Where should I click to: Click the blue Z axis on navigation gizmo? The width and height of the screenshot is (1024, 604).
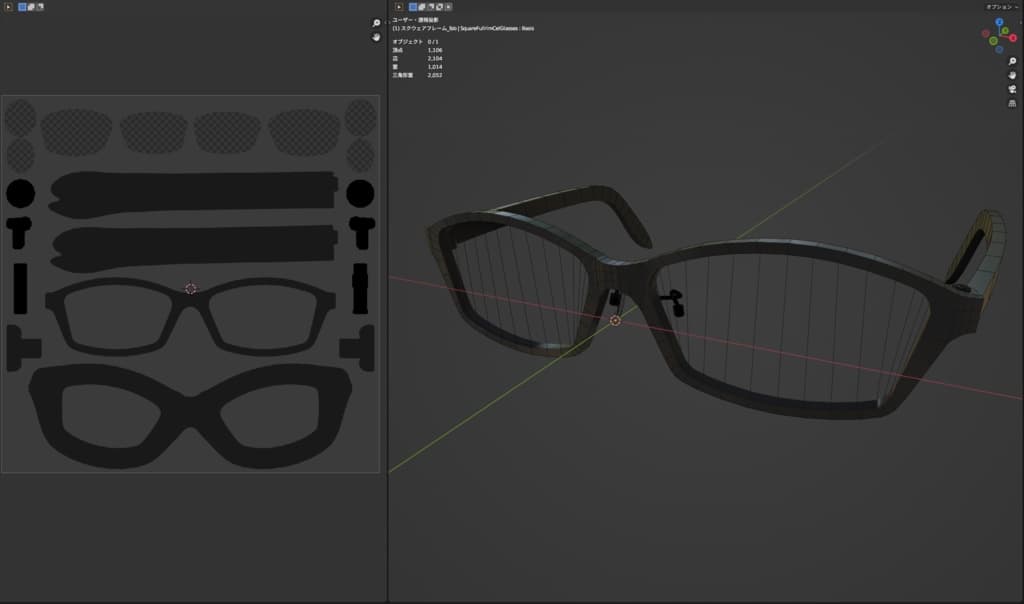click(999, 22)
